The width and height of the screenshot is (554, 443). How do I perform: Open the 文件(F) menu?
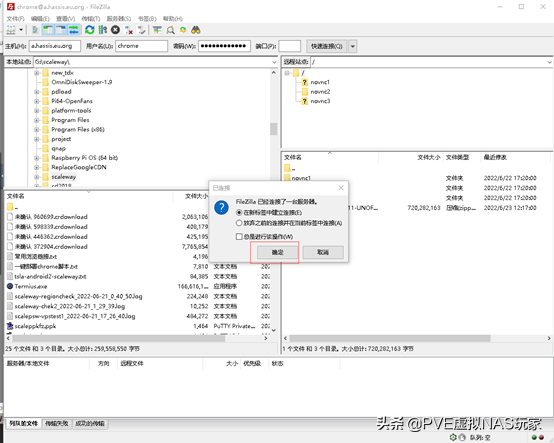pos(16,19)
